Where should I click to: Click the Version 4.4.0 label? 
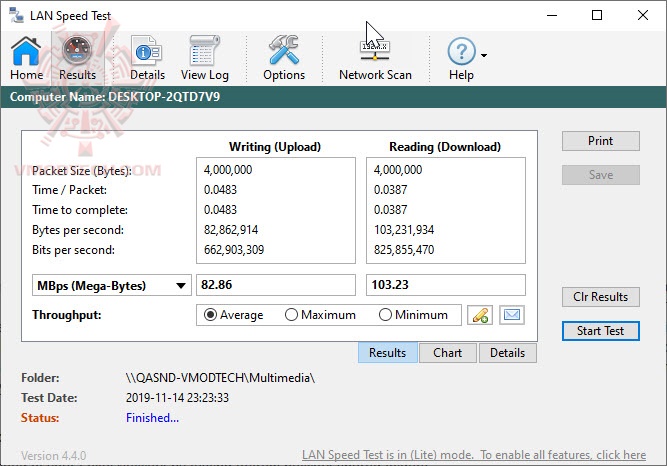pos(54,456)
